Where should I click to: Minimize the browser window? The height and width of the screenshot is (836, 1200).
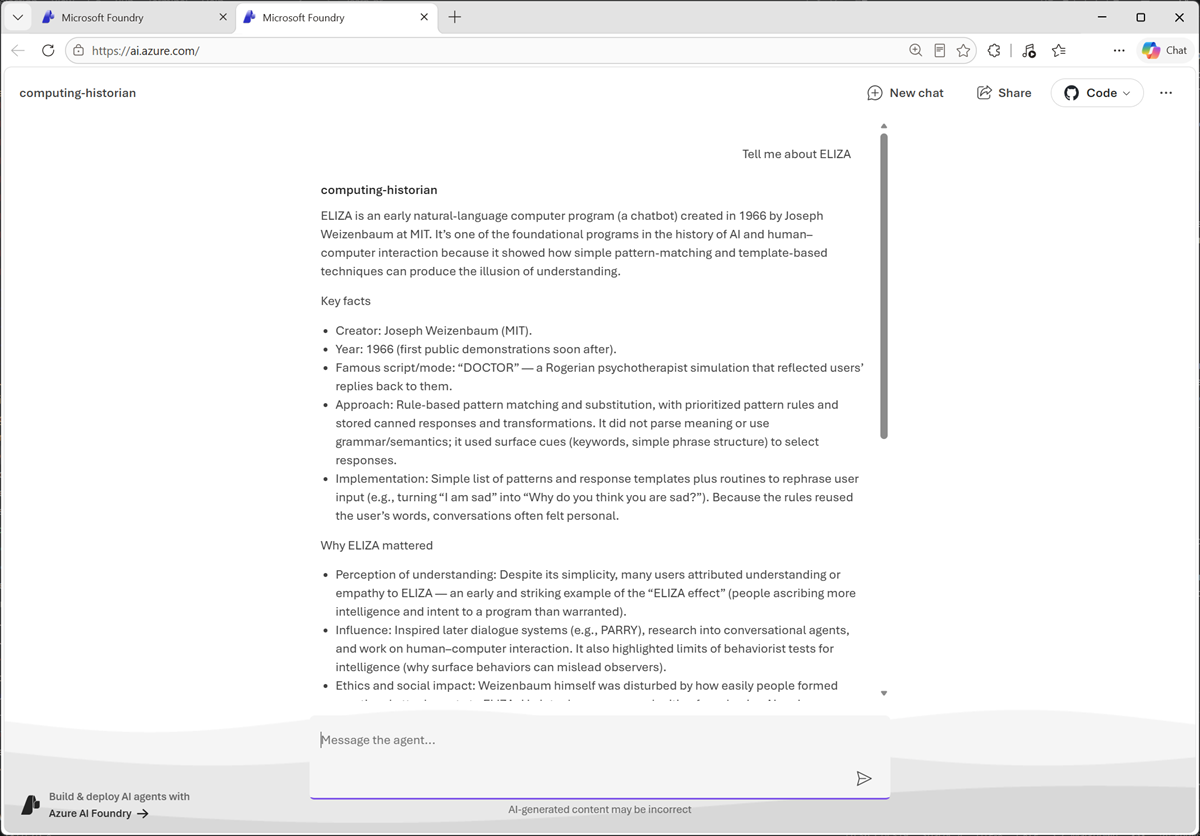click(x=1101, y=17)
